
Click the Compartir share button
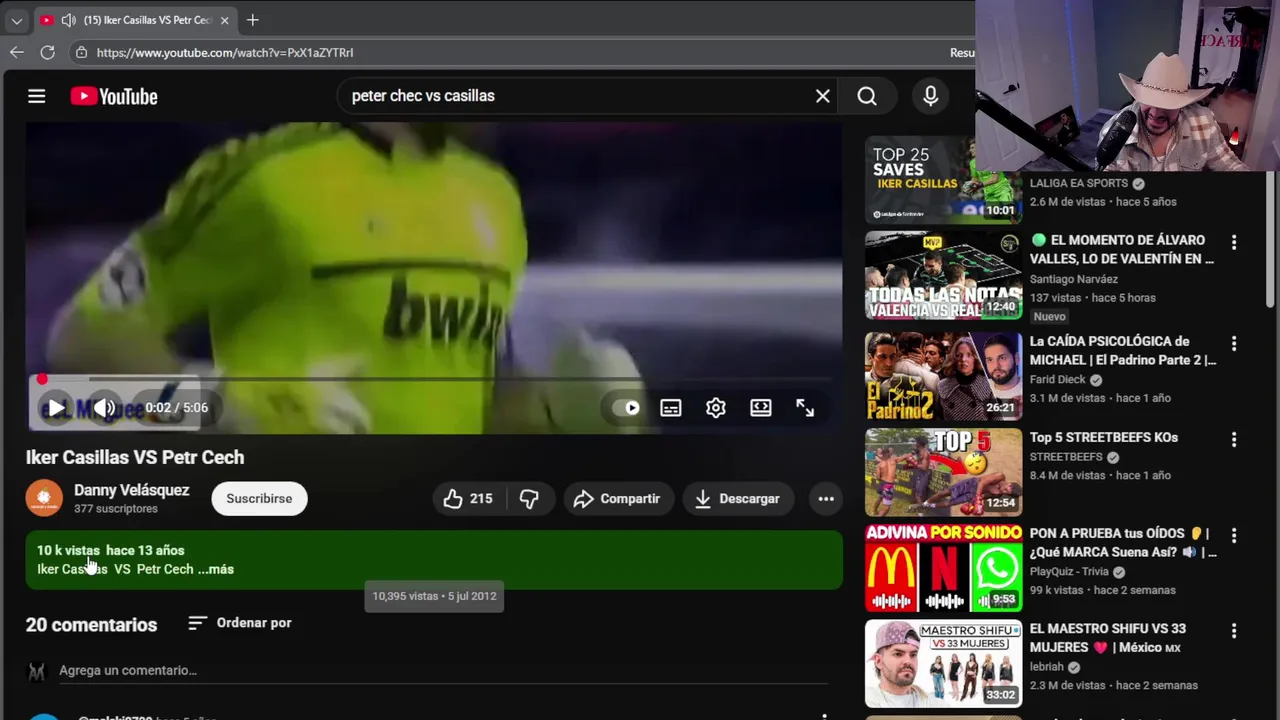pos(617,498)
